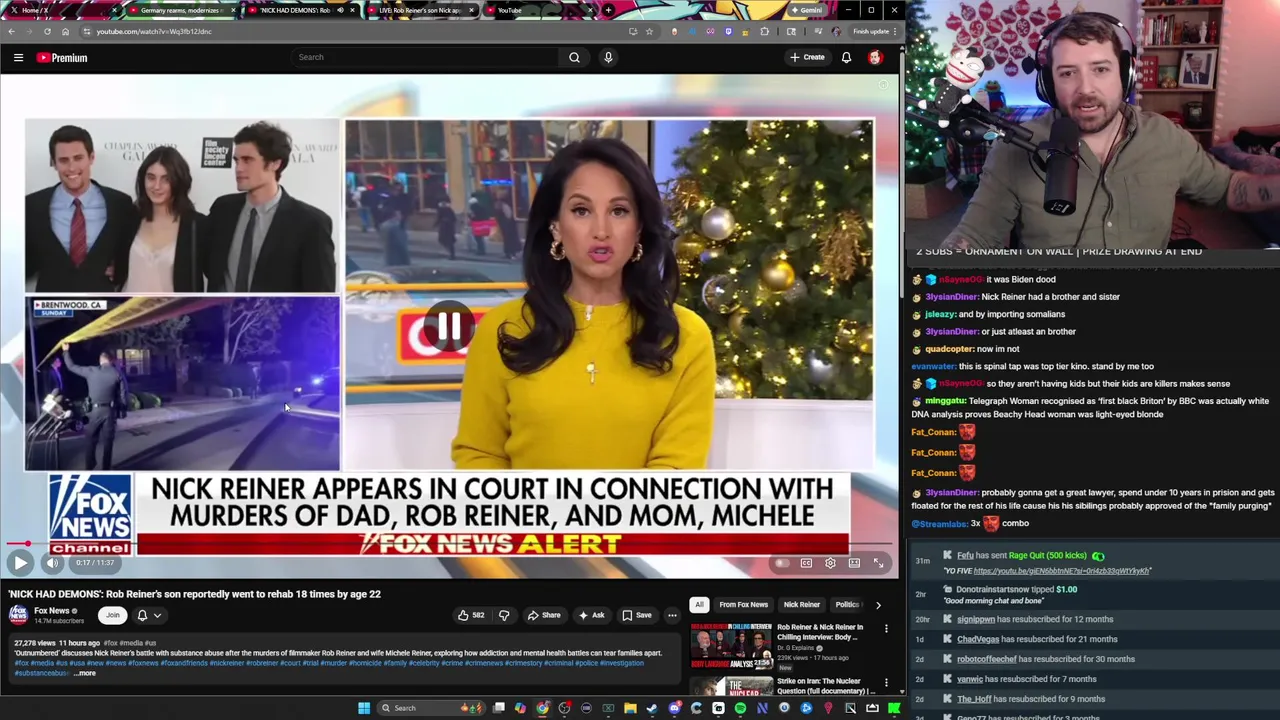Reload the page
This screenshot has width=1280, height=720.
(x=47, y=31)
